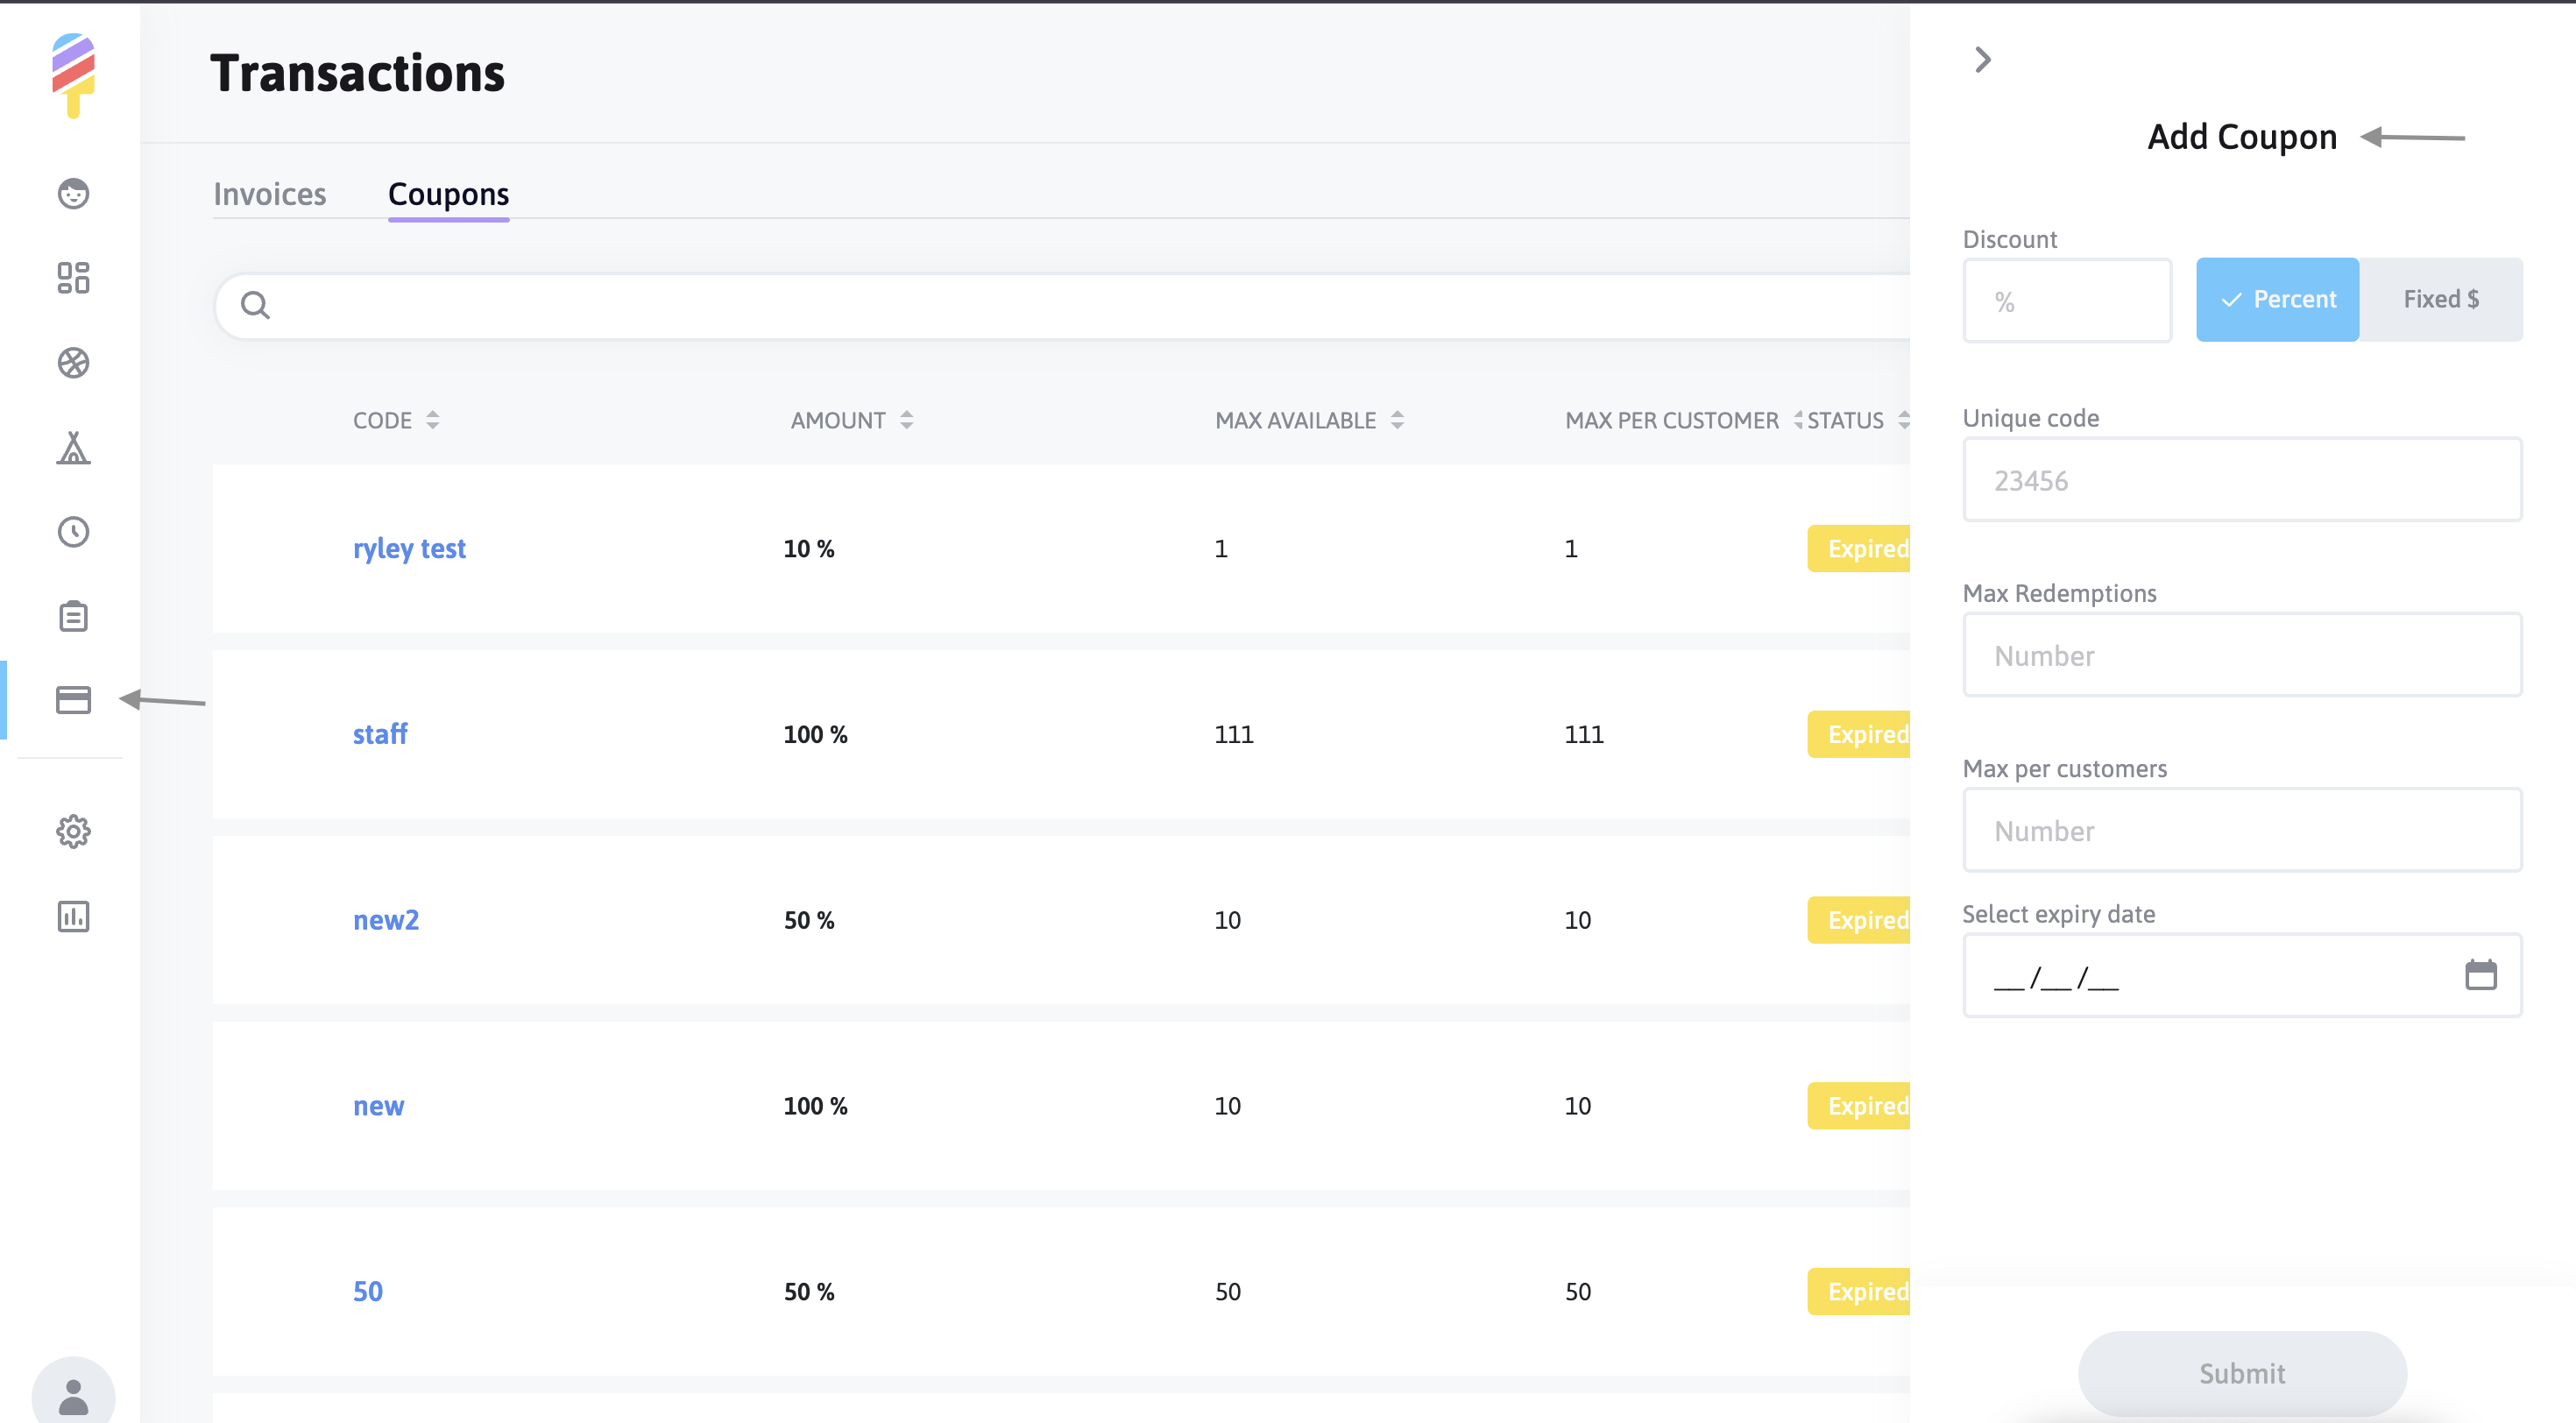Screen dimensions: 2576x1423
Task: Open calendar picker for expiry date
Action: point(2480,974)
